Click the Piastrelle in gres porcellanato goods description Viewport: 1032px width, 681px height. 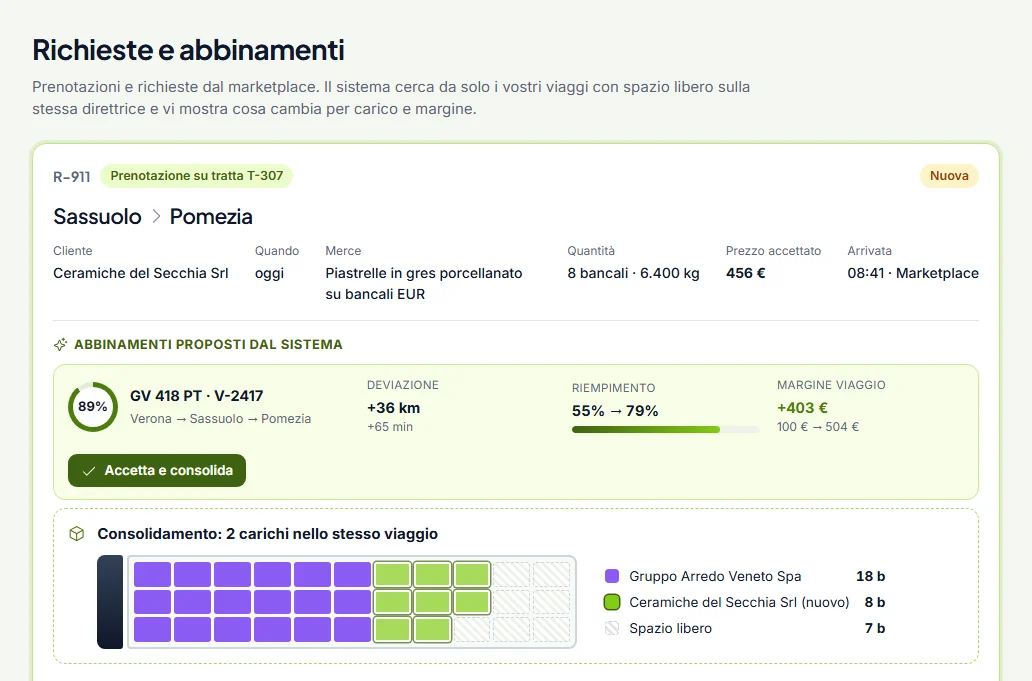(424, 284)
